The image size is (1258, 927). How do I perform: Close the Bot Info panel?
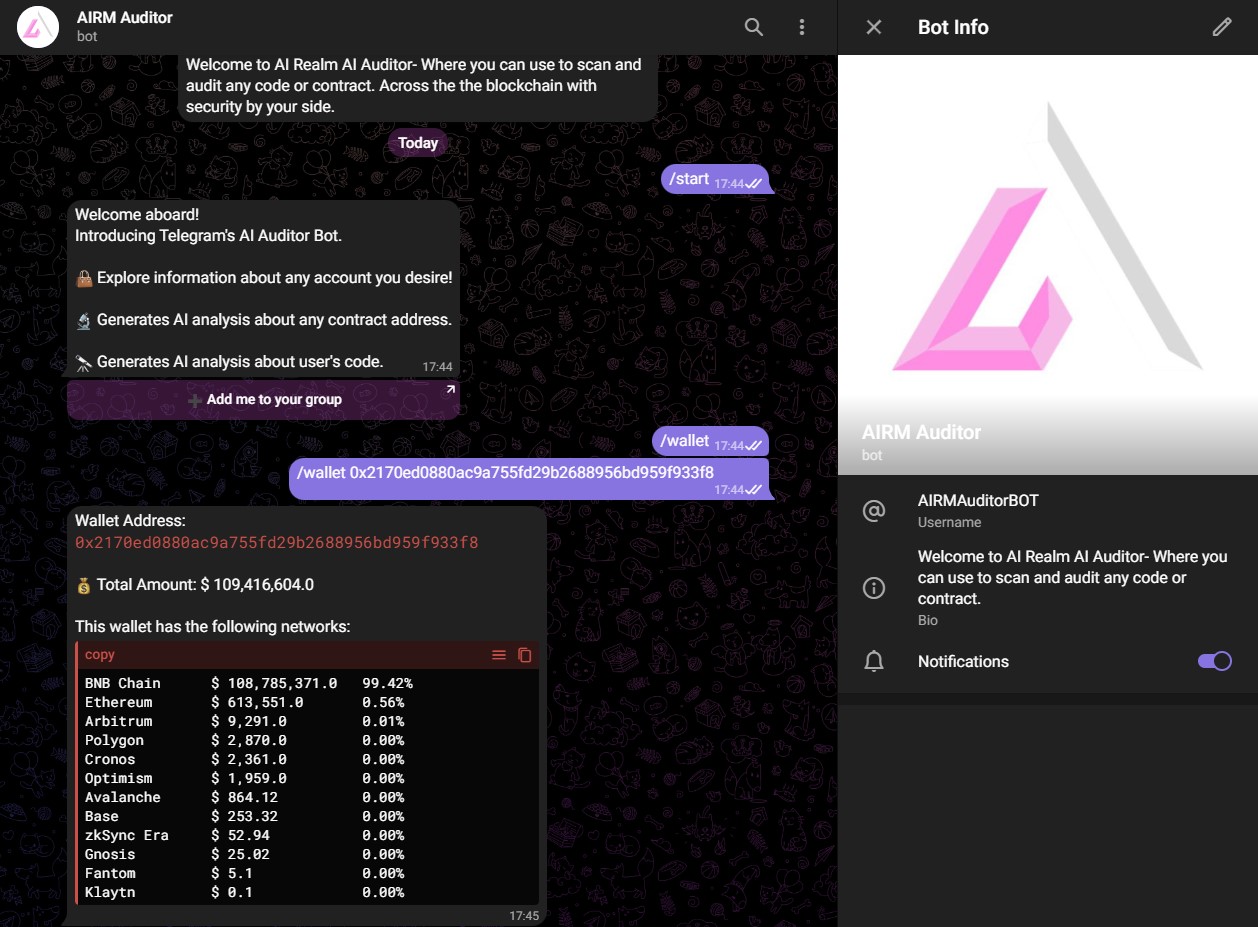[874, 27]
